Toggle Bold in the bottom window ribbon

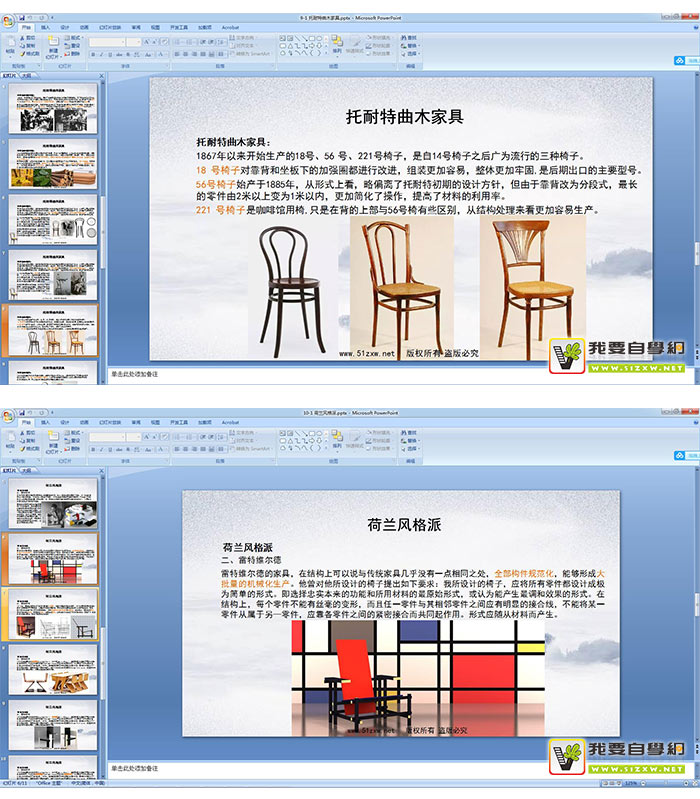(93, 449)
